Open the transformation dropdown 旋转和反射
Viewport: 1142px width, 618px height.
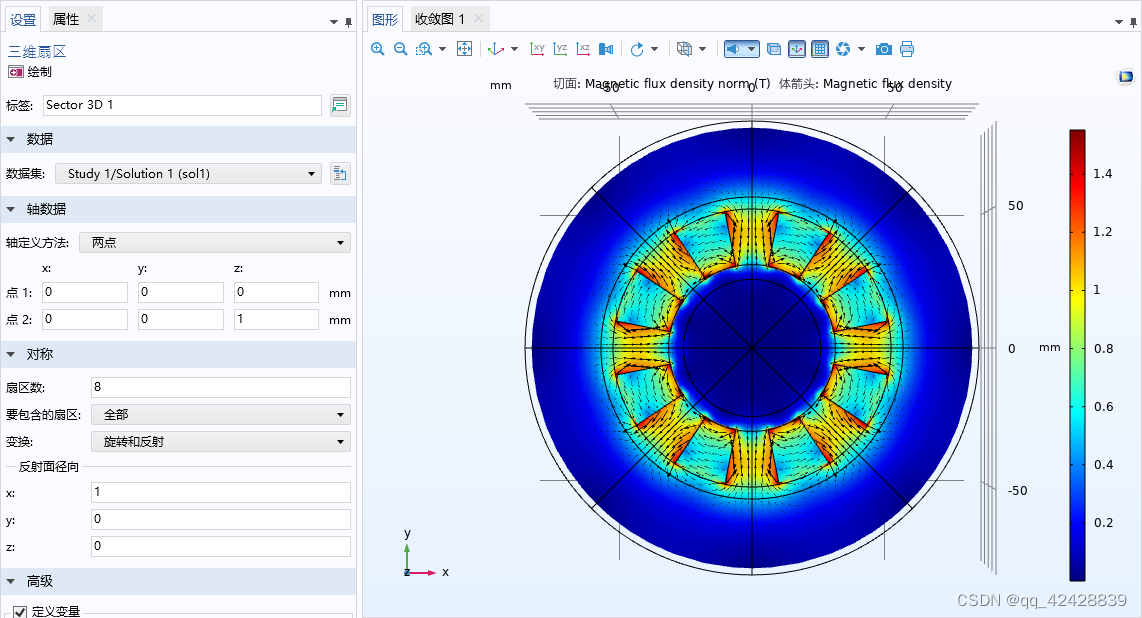click(221, 442)
